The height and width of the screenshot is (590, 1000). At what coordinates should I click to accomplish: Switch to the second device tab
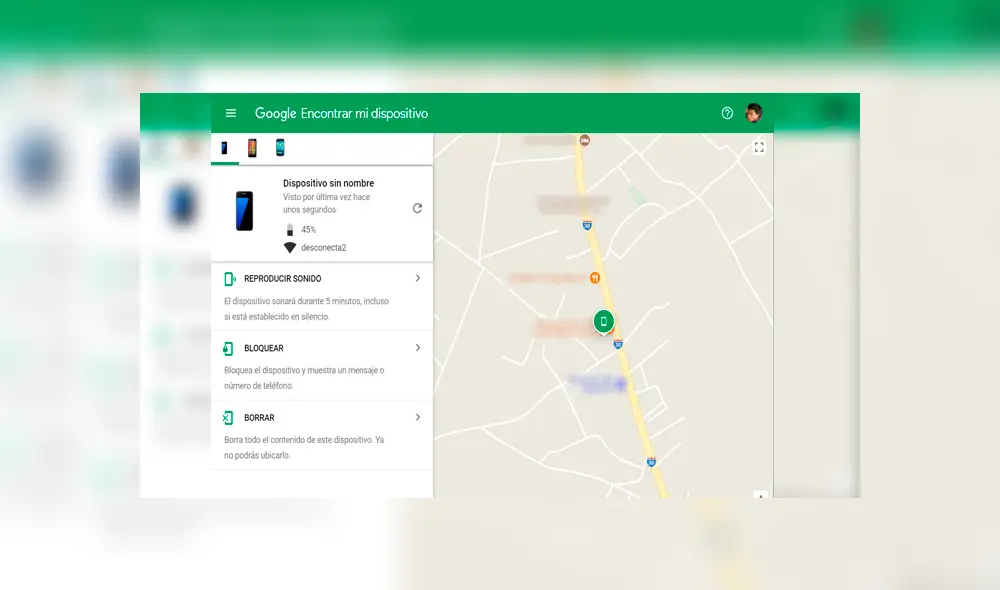pyautogui.click(x=252, y=147)
